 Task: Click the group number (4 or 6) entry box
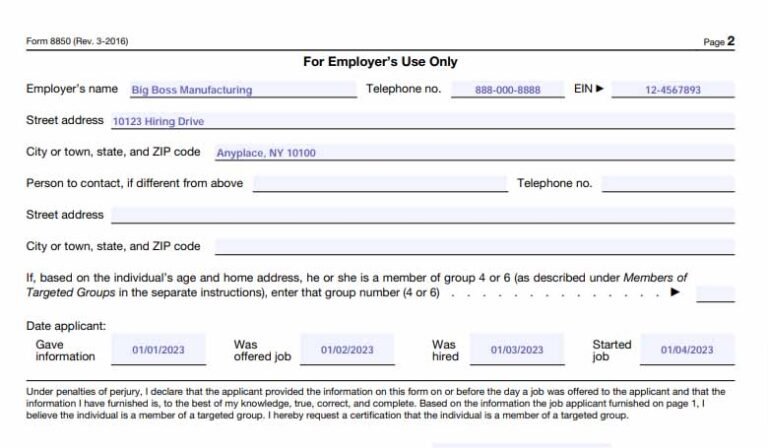tap(715, 294)
